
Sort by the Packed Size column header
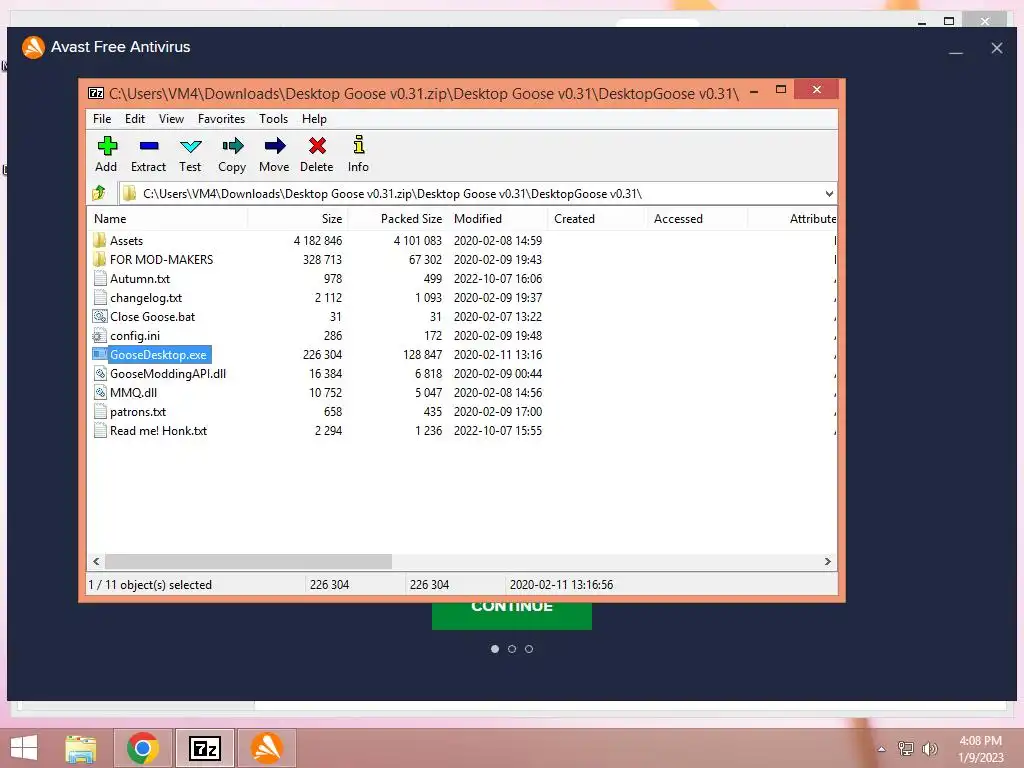coord(397,219)
